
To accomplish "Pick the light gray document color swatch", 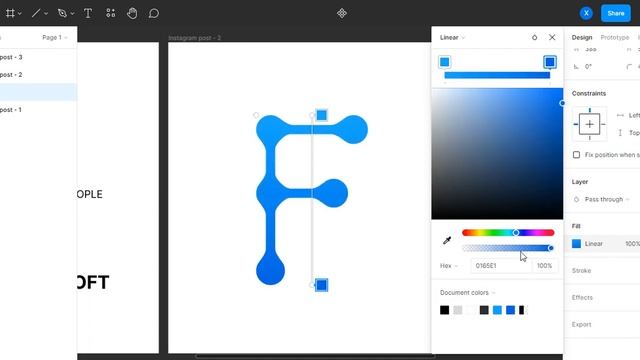I will (458, 310).
